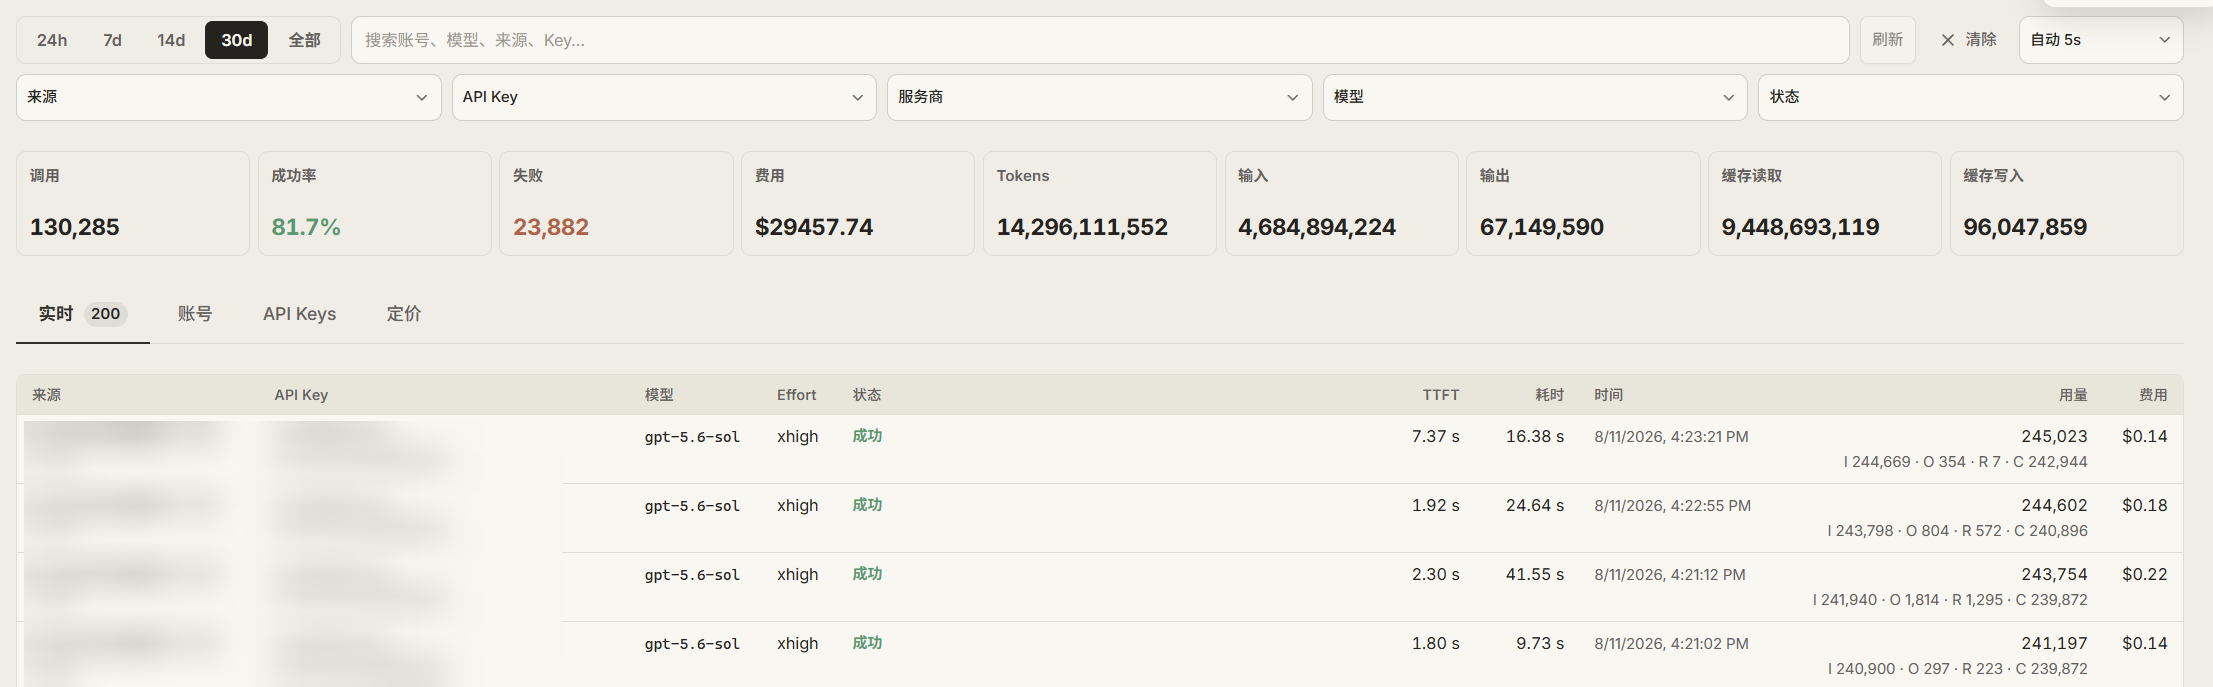Viewport: 2213px width, 687px height.
Task: Select the 24h time range
Action: click(x=52, y=40)
